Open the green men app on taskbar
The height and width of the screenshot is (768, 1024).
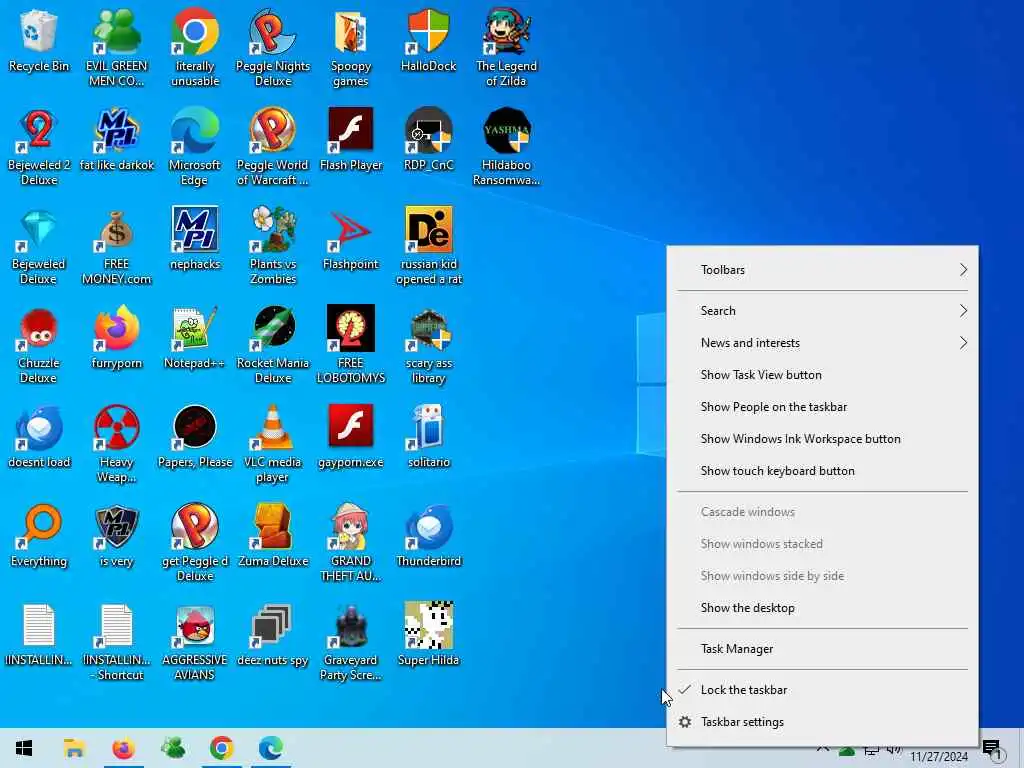click(172, 748)
